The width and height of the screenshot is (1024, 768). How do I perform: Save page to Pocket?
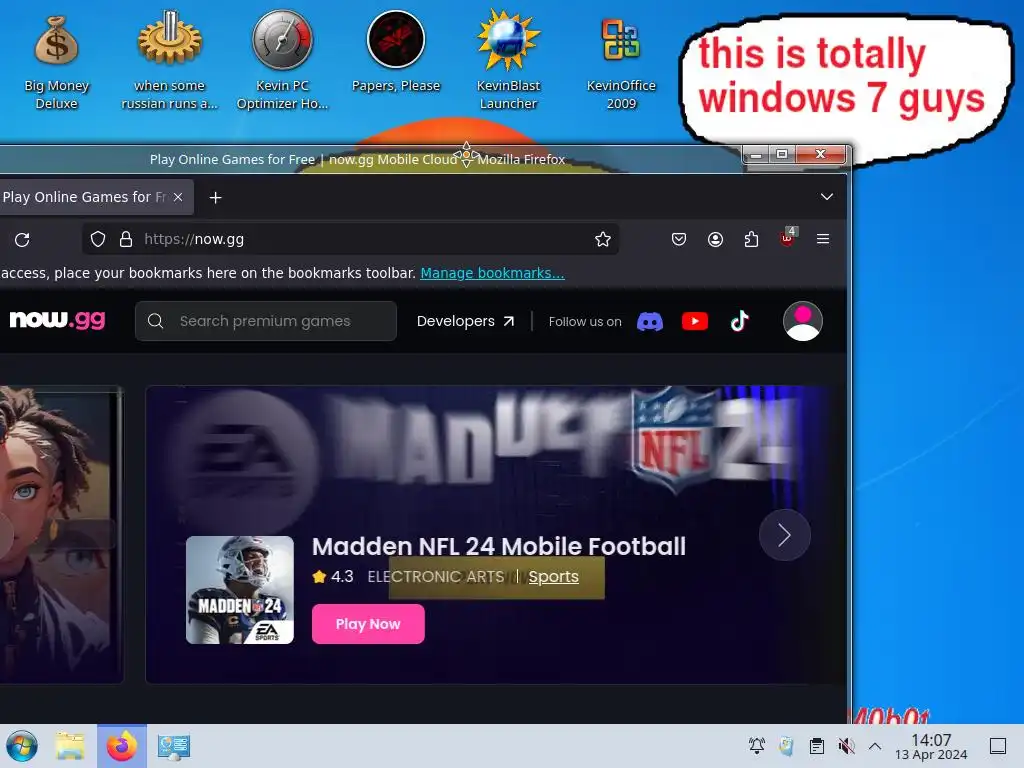679,239
